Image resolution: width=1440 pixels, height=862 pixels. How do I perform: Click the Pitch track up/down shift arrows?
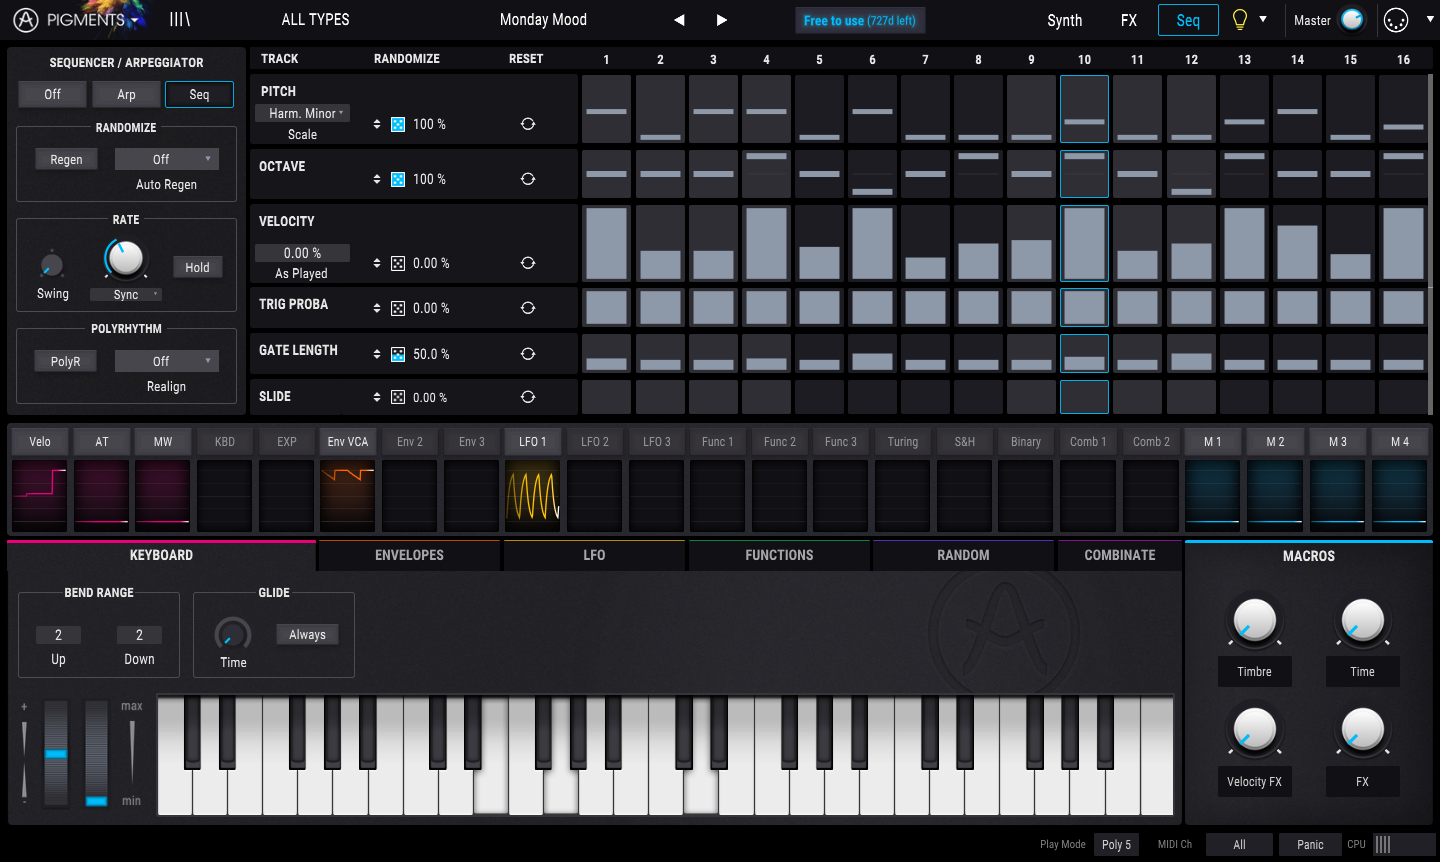pos(377,124)
